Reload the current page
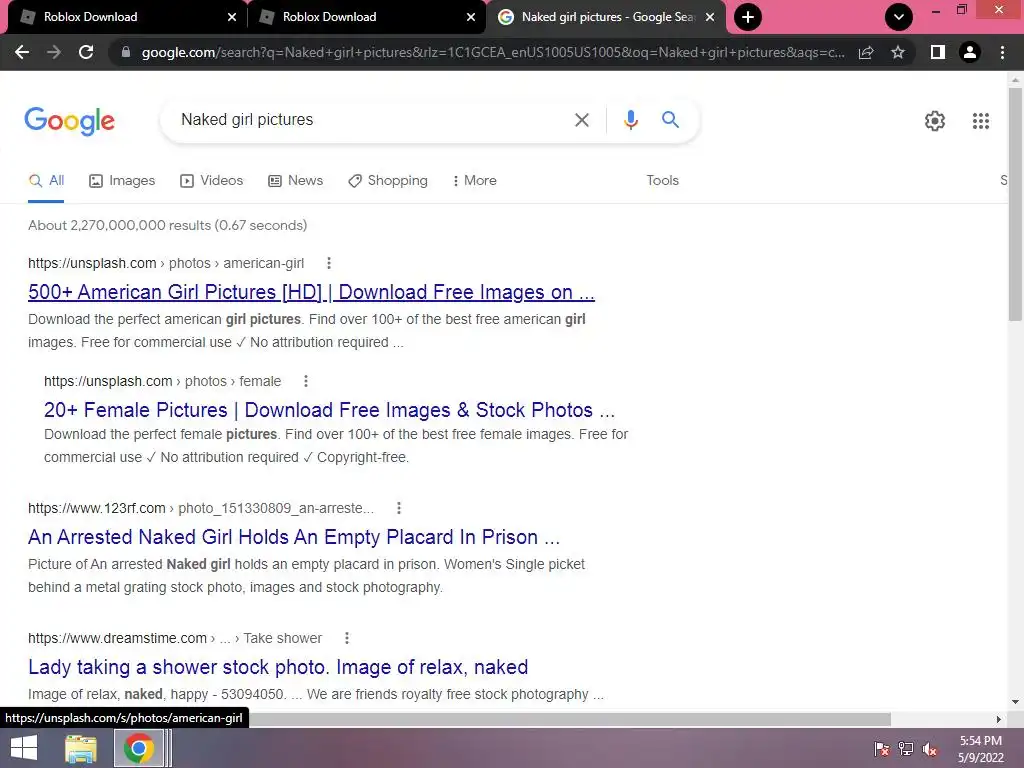The width and height of the screenshot is (1024, 768). click(86, 52)
